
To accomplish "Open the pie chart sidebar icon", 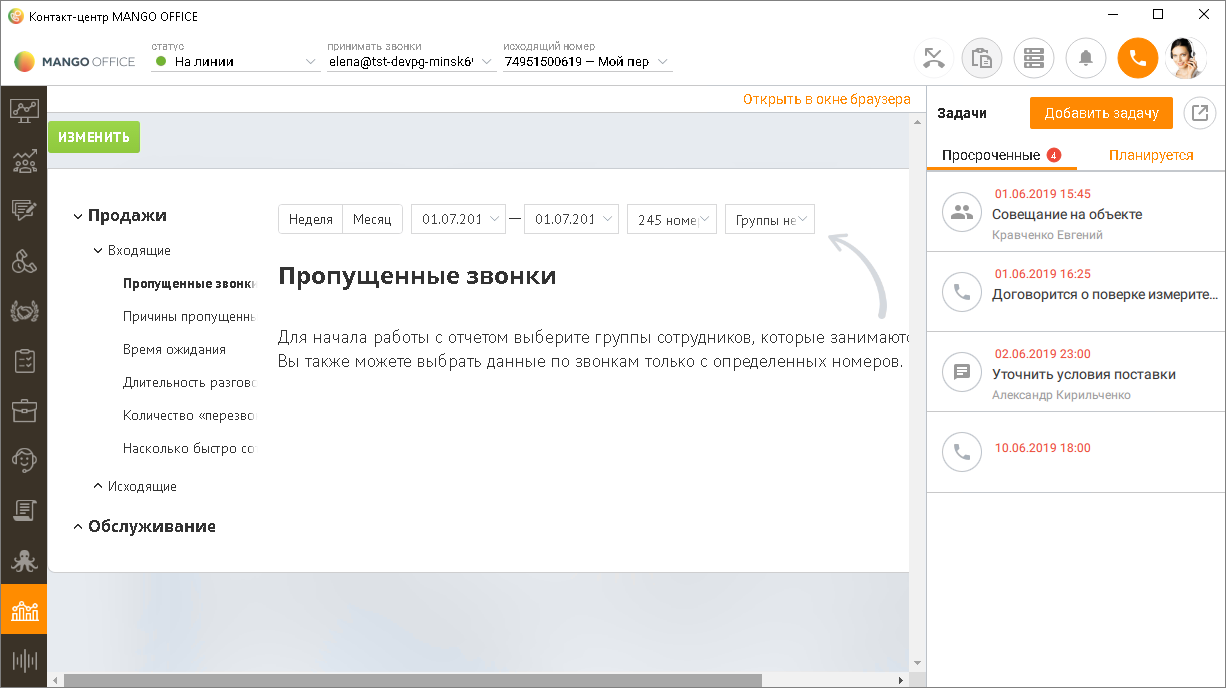I will [24, 261].
